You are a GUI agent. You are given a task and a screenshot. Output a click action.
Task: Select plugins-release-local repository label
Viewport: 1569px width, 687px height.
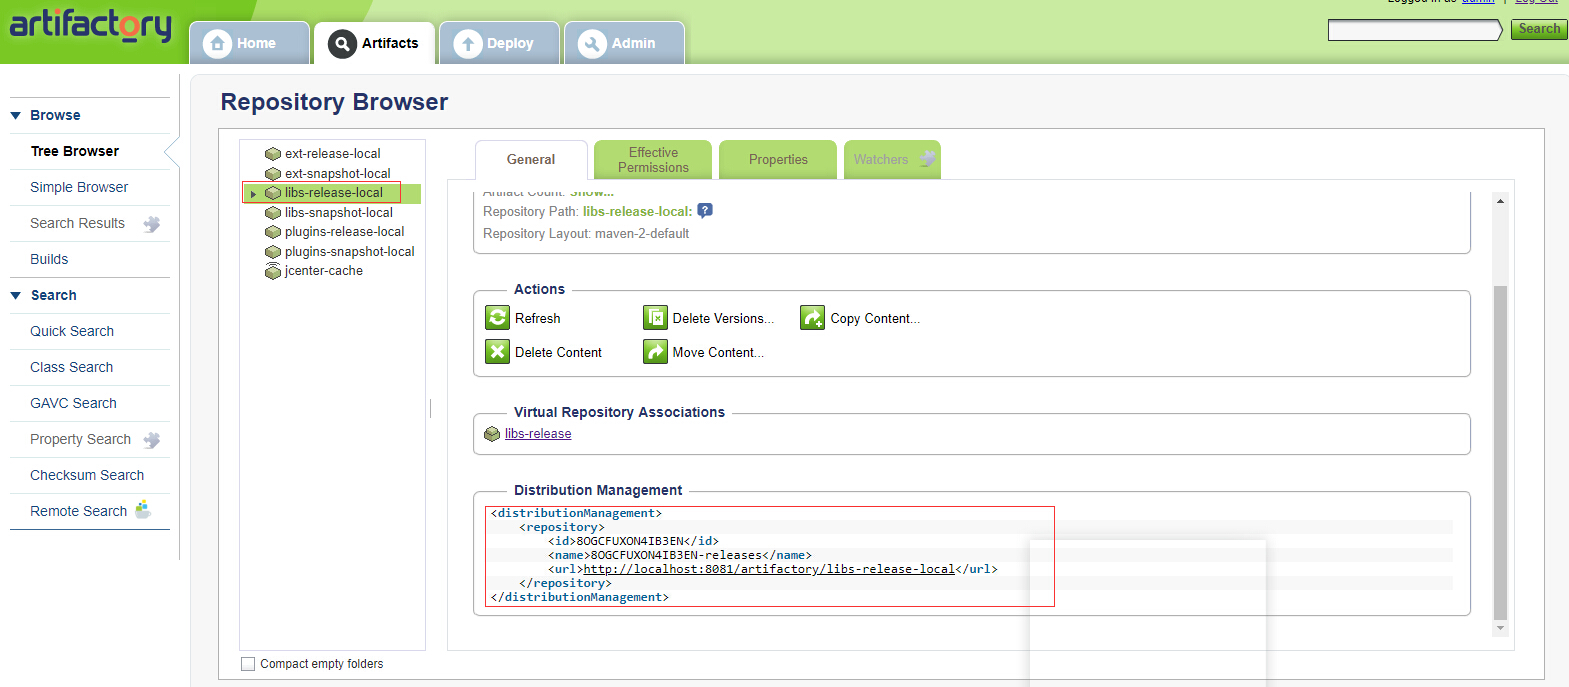point(344,232)
